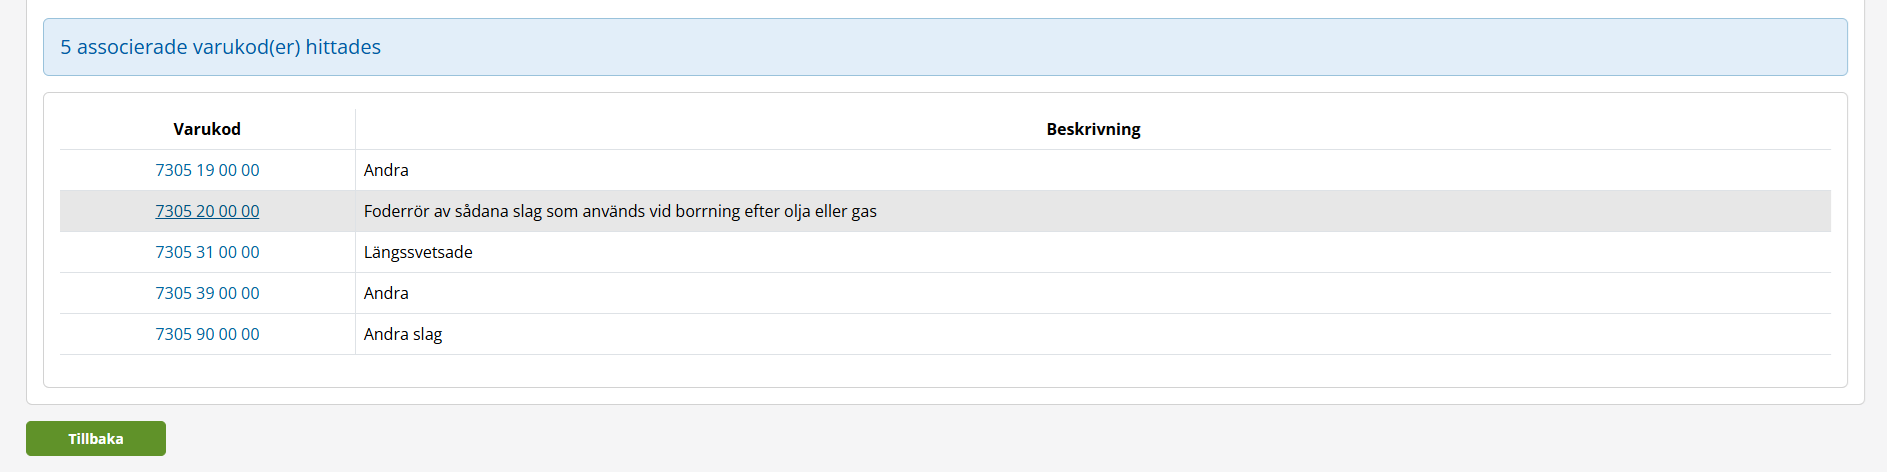Go to varukod 7305 90 00 00

(207, 334)
